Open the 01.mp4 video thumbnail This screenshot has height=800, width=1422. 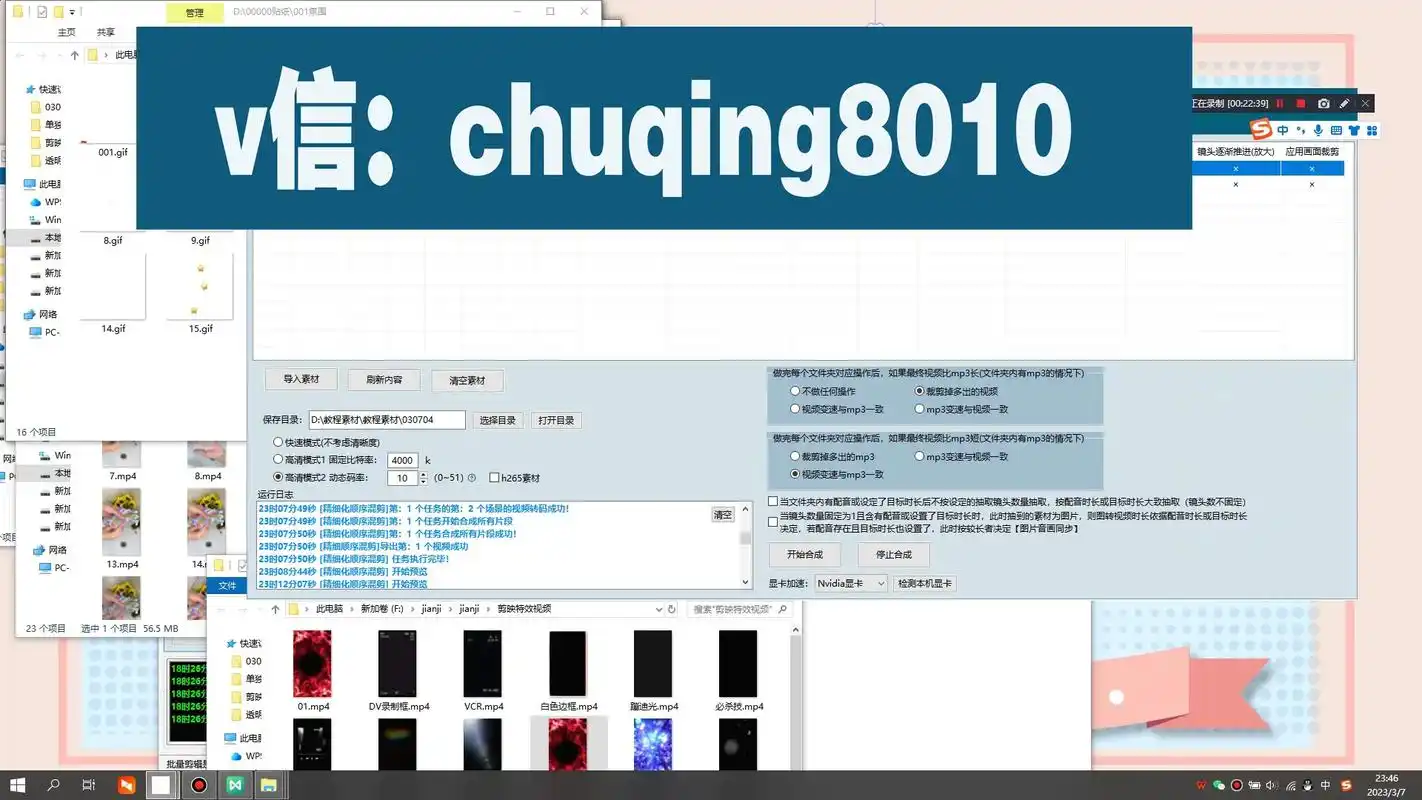coord(313,665)
